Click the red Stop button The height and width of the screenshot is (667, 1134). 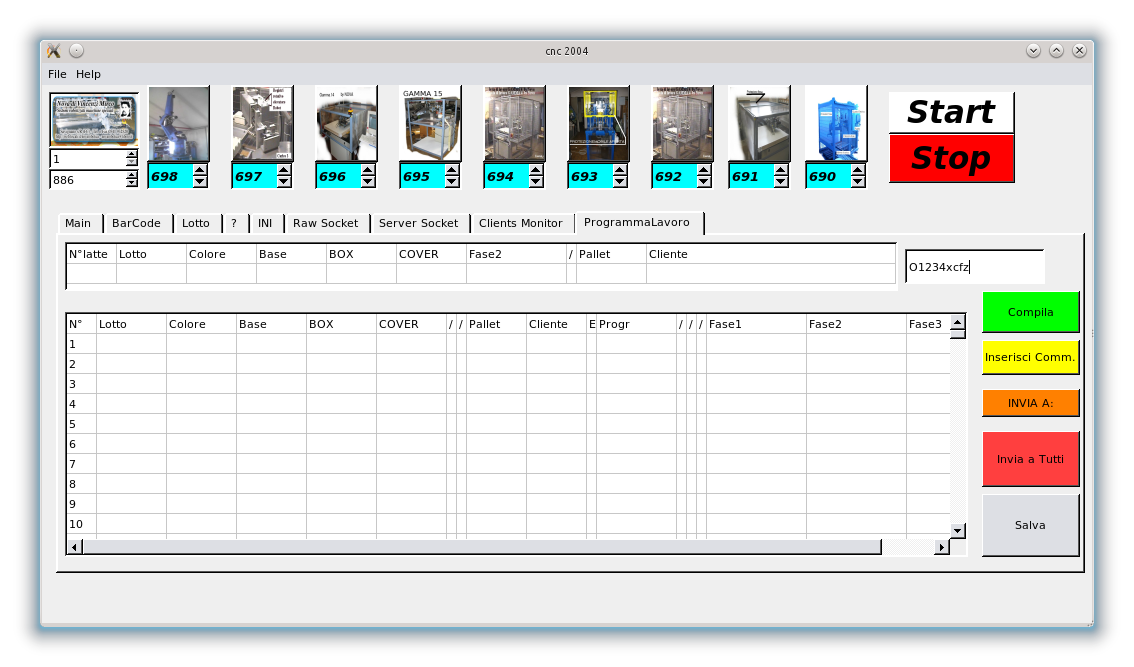pyautogui.click(x=950, y=159)
